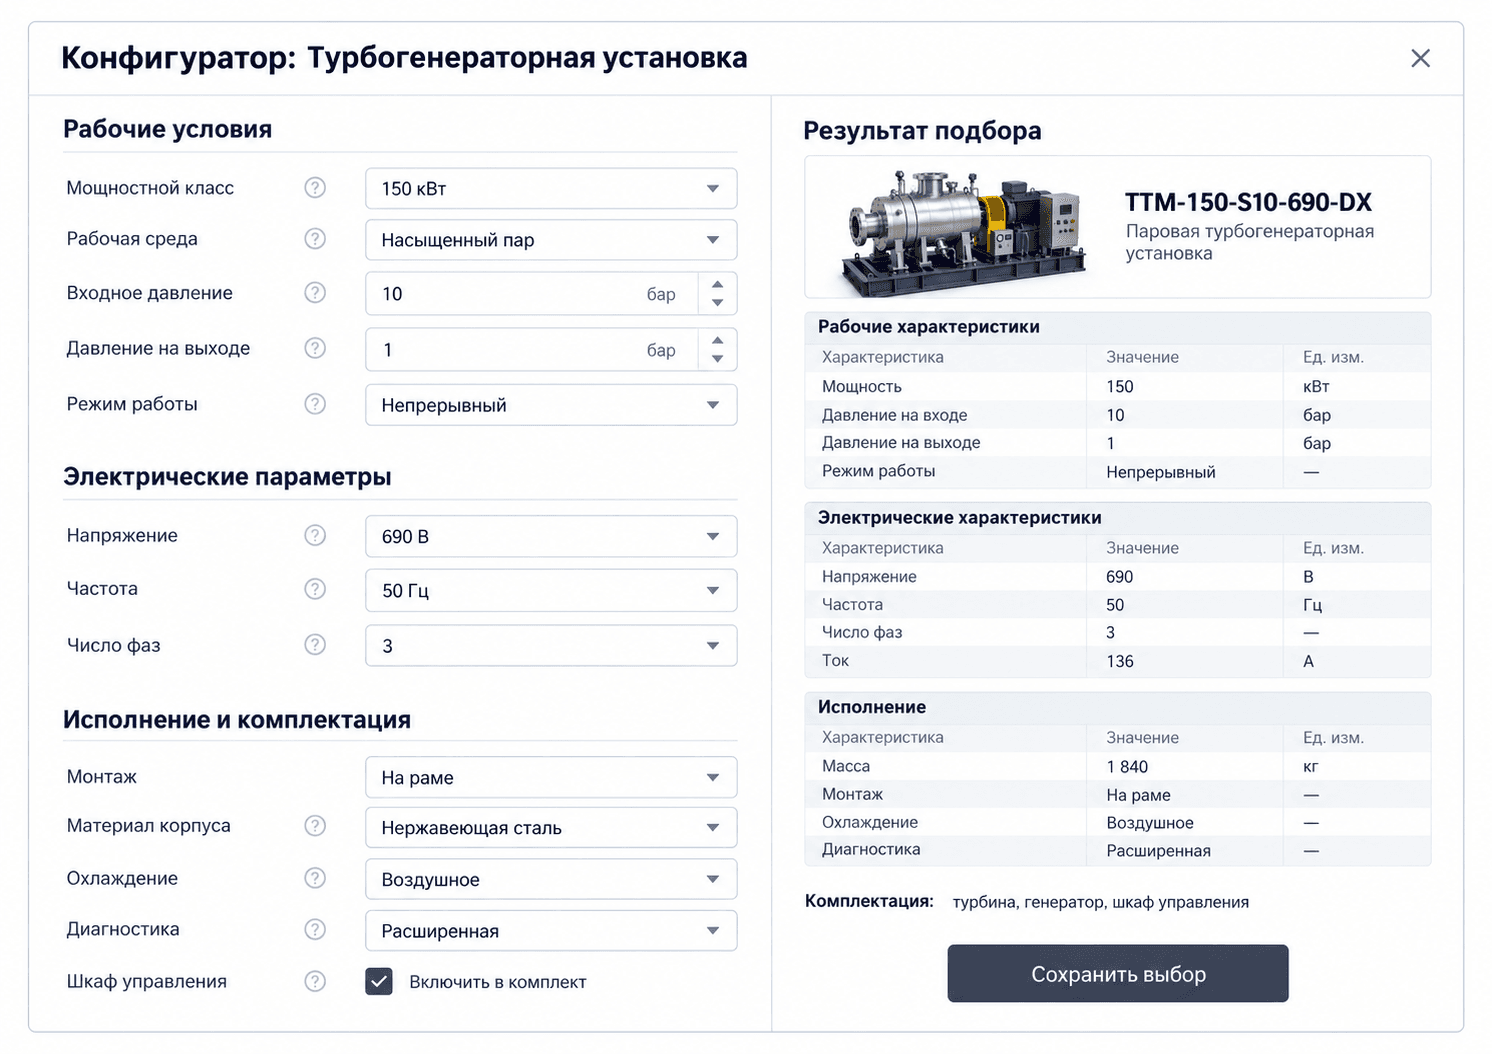Close the configurator dialog with X

1420,58
